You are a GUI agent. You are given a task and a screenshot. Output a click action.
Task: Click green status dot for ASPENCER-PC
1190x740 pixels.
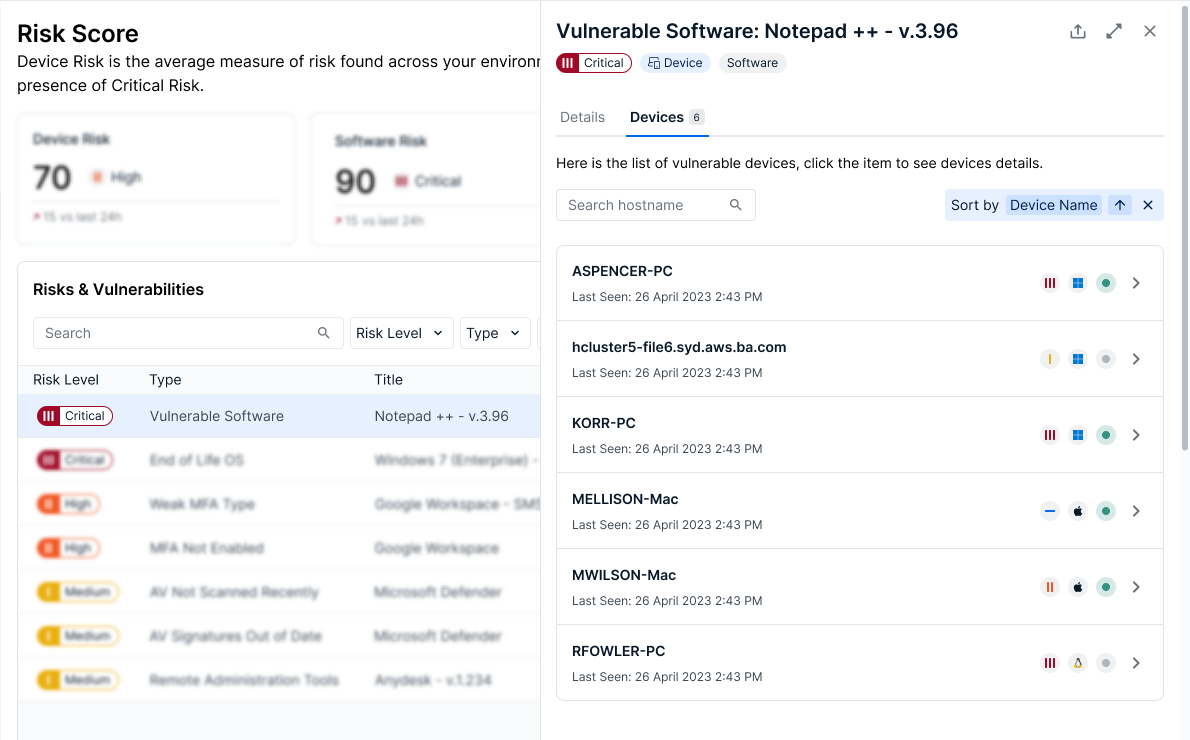(1106, 283)
